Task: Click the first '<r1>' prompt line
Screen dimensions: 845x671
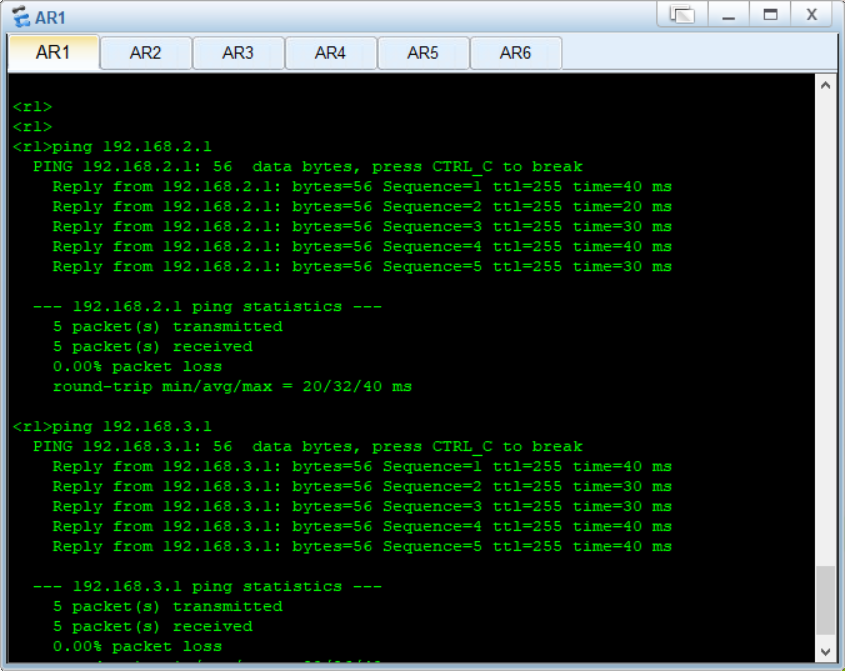Action: tap(32, 107)
